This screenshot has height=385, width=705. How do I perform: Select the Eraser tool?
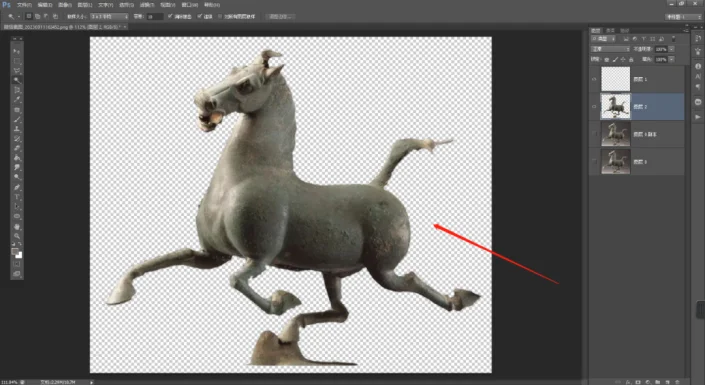[17, 148]
